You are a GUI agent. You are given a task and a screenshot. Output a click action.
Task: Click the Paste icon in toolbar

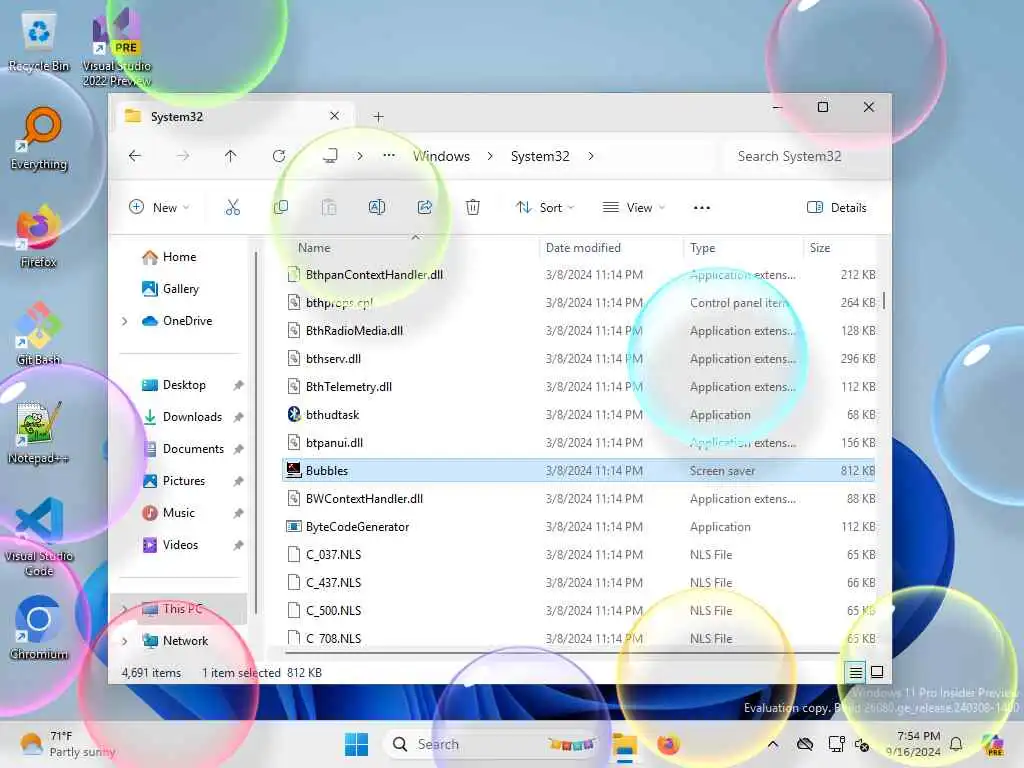[x=329, y=208]
